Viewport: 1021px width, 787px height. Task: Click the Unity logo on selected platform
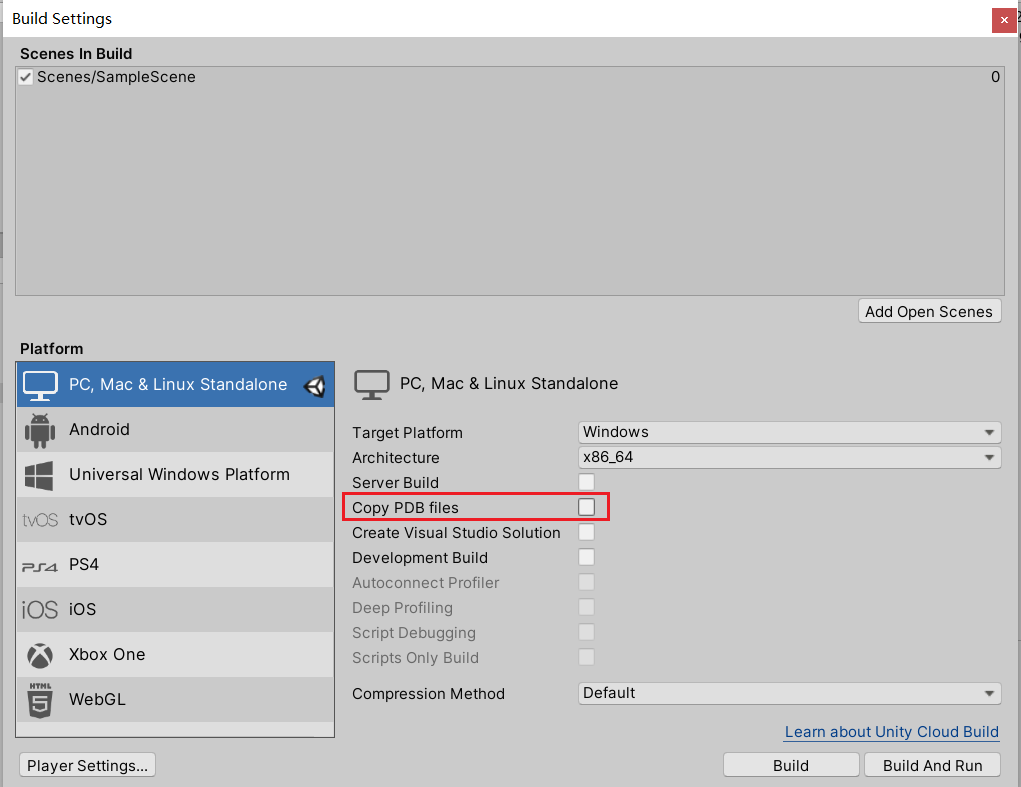(x=315, y=386)
